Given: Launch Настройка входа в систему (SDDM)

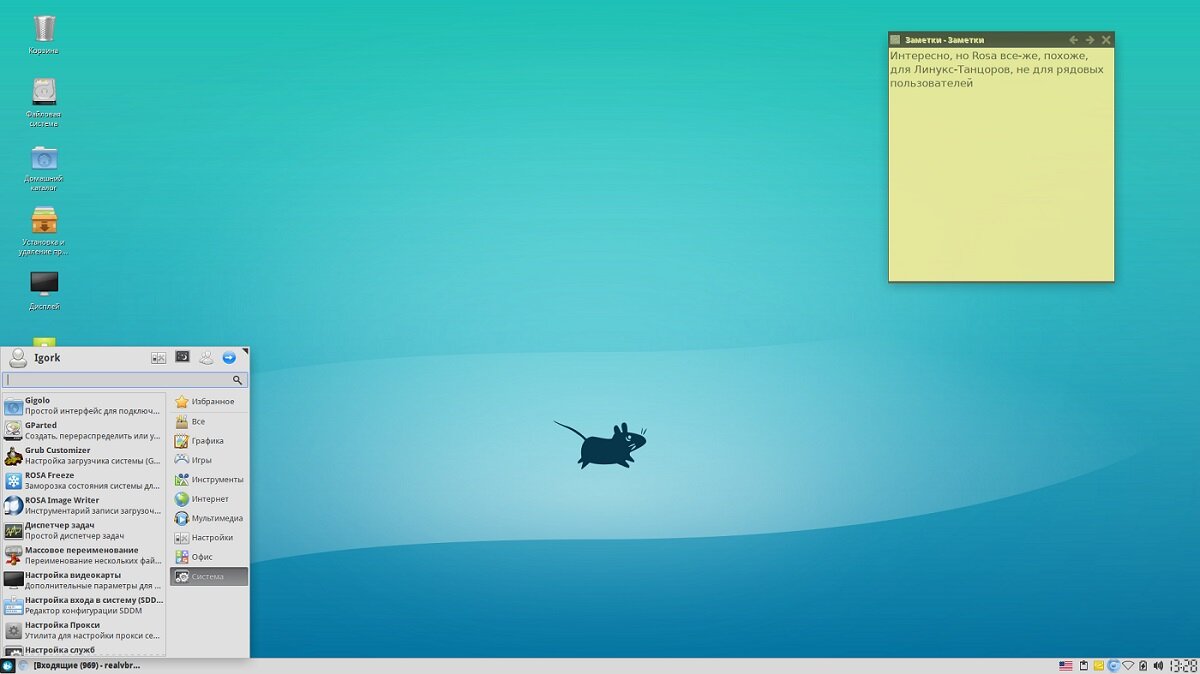Looking at the screenshot, I should (83, 605).
